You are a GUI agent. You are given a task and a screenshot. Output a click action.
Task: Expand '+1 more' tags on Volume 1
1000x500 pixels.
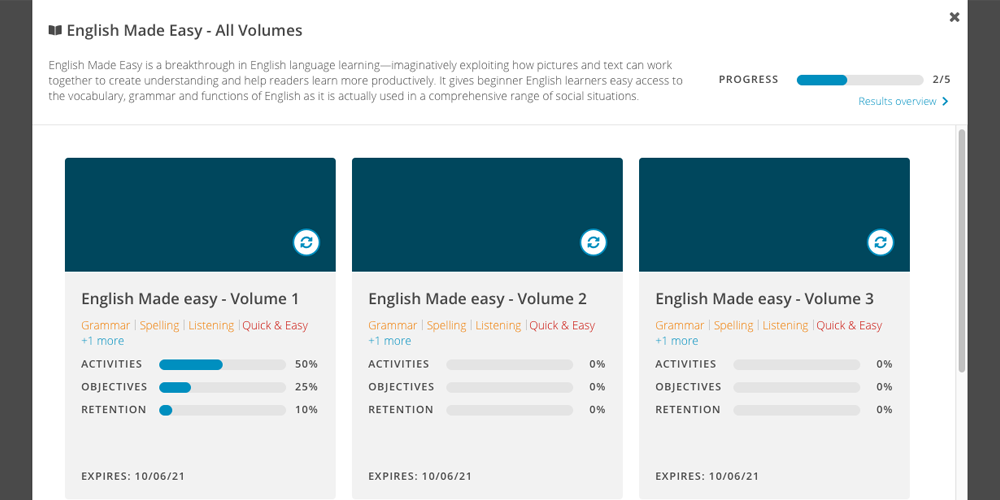click(103, 341)
